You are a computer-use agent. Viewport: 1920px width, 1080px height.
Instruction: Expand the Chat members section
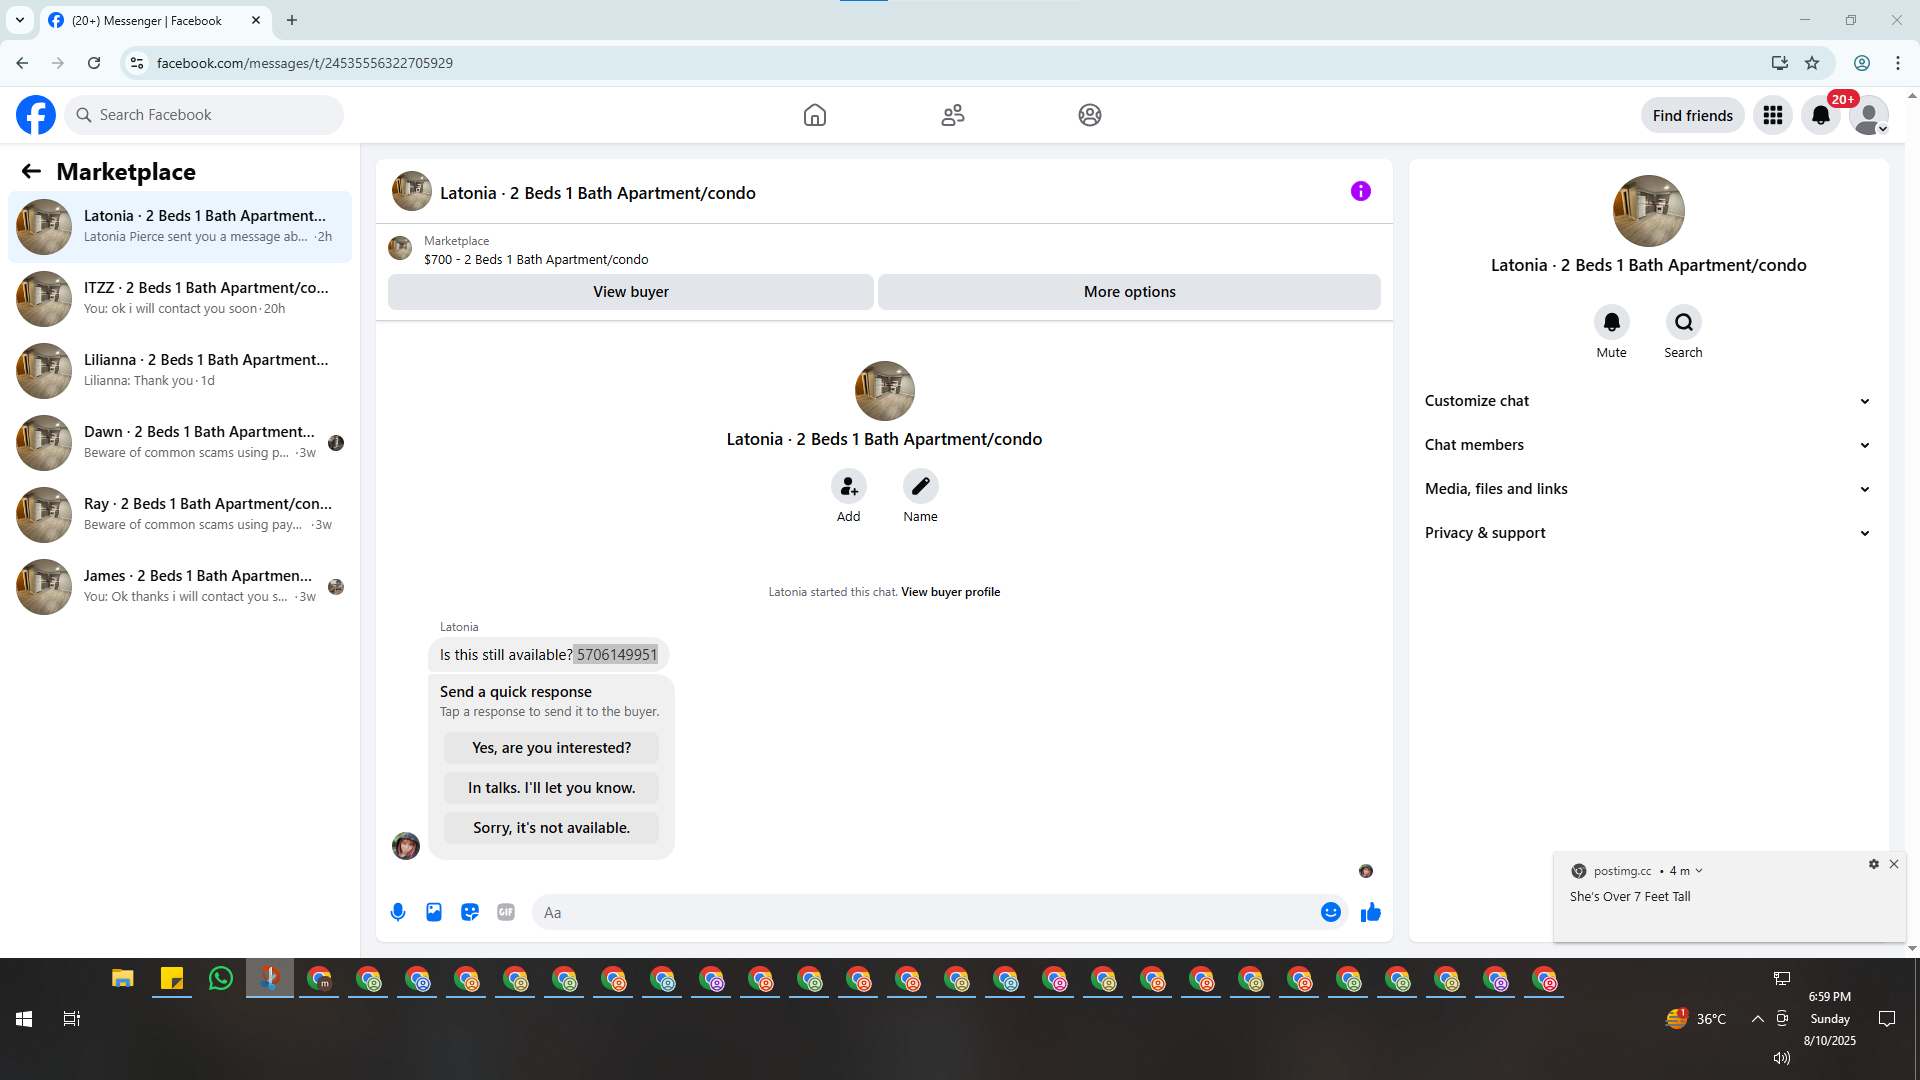1646,445
